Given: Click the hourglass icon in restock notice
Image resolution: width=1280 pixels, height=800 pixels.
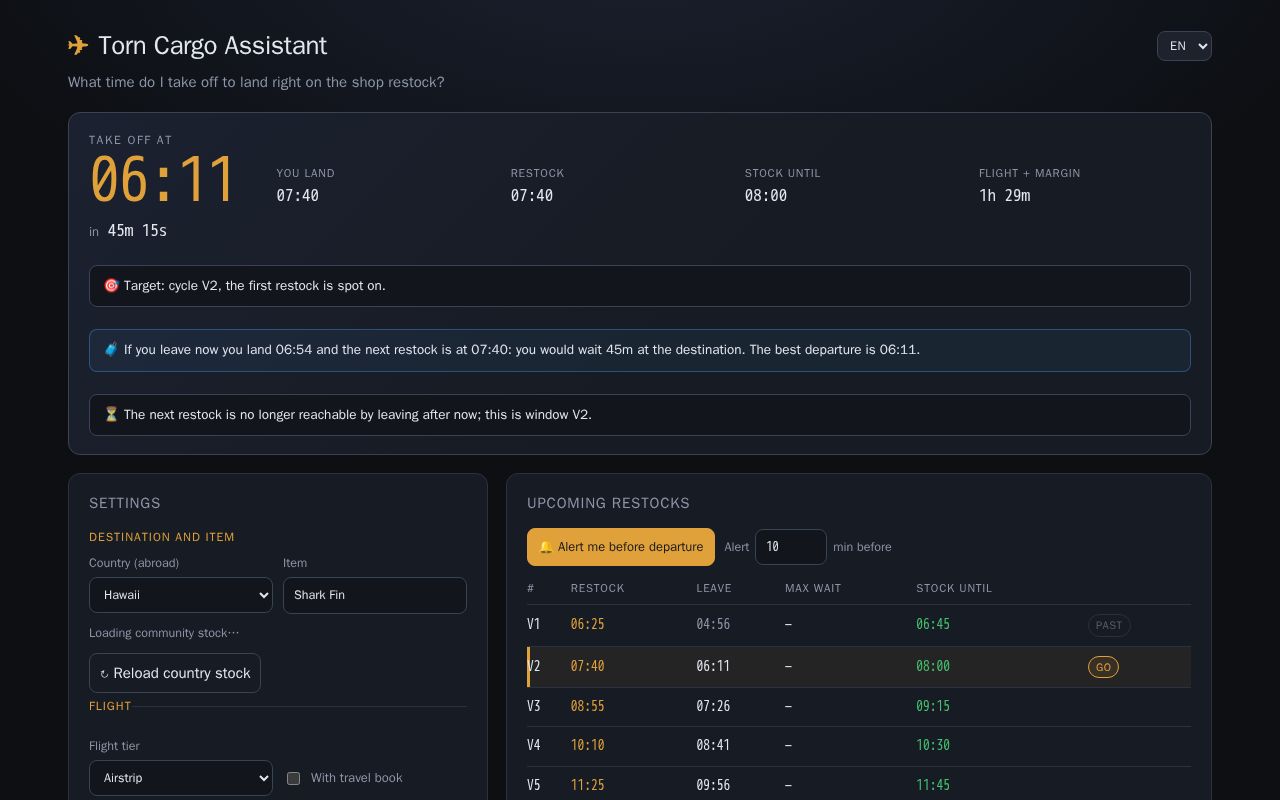Looking at the screenshot, I should coord(111,415).
